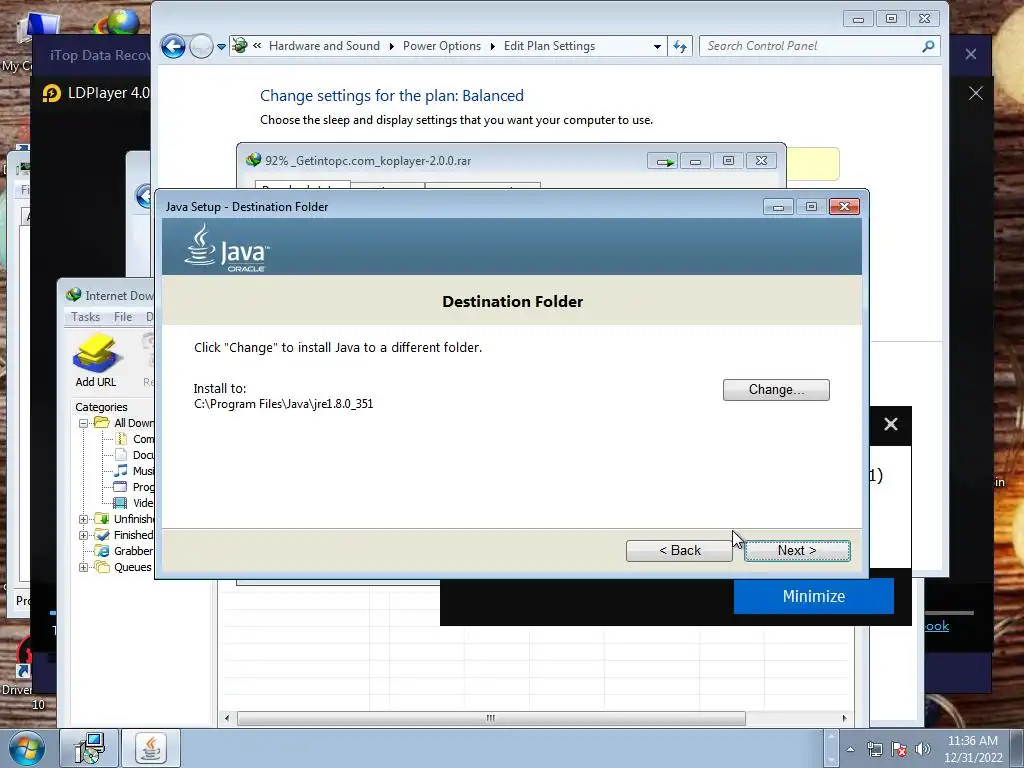
Task: Click the IDM horizontal scrollbar thumb
Action: (x=491, y=718)
